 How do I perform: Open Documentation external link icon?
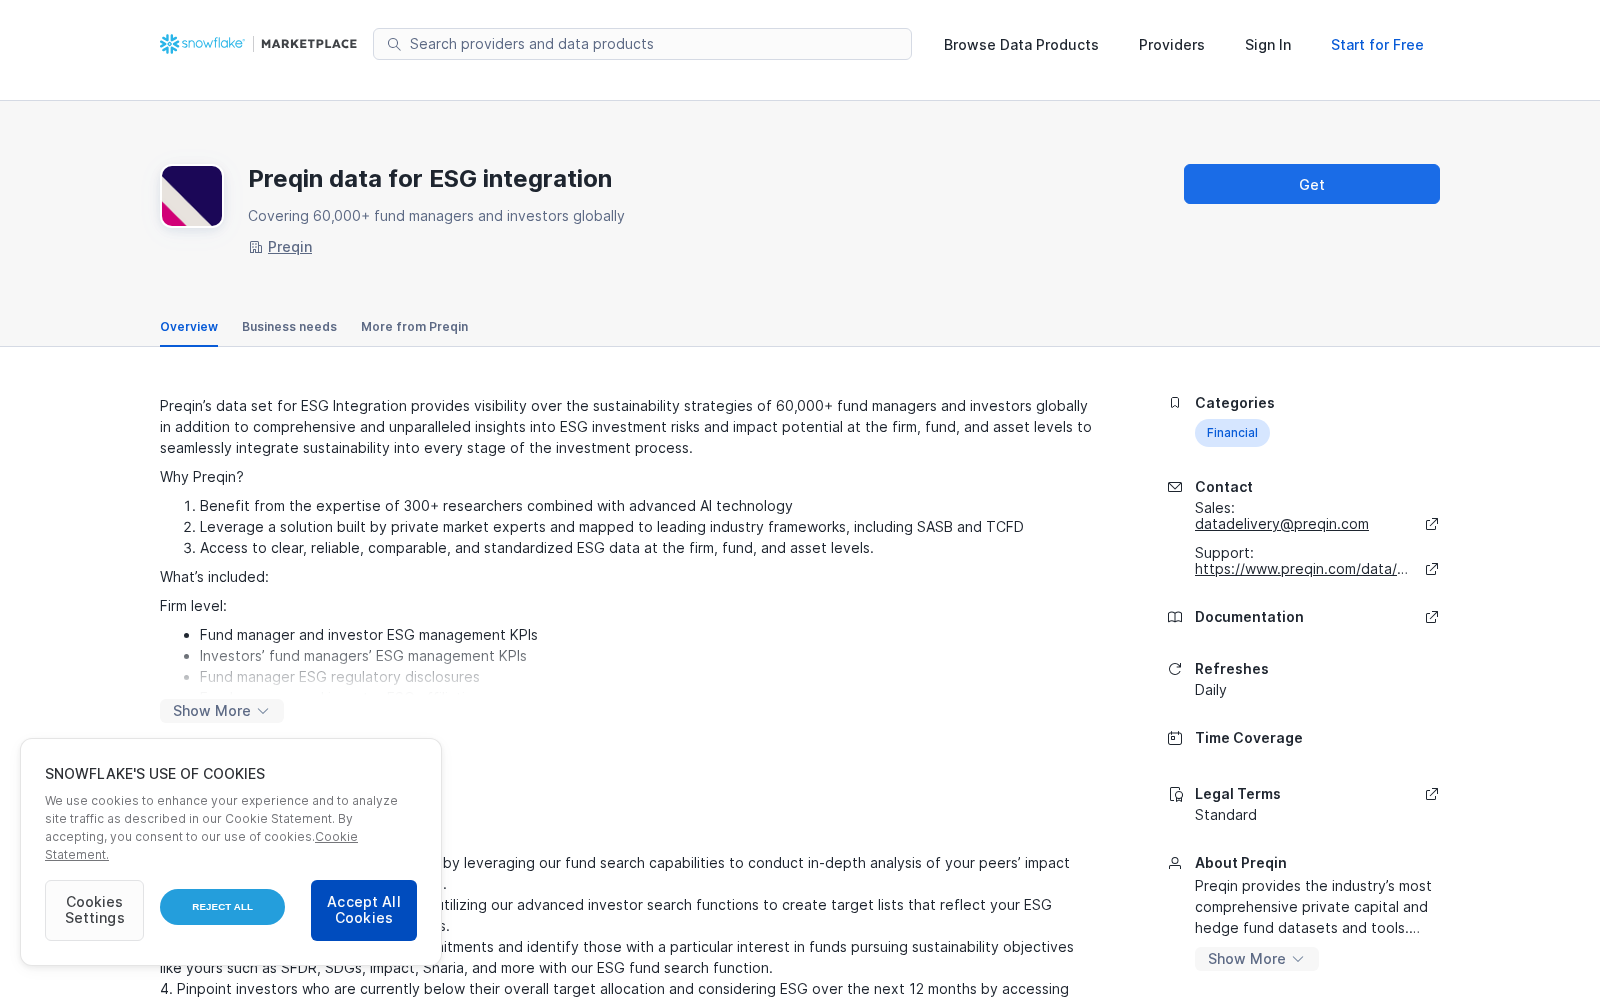(1432, 617)
